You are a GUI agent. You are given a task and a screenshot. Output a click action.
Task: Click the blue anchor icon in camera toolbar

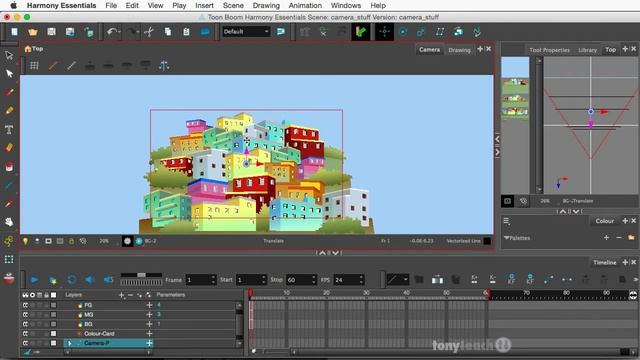pyautogui.click(x=164, y=65)
